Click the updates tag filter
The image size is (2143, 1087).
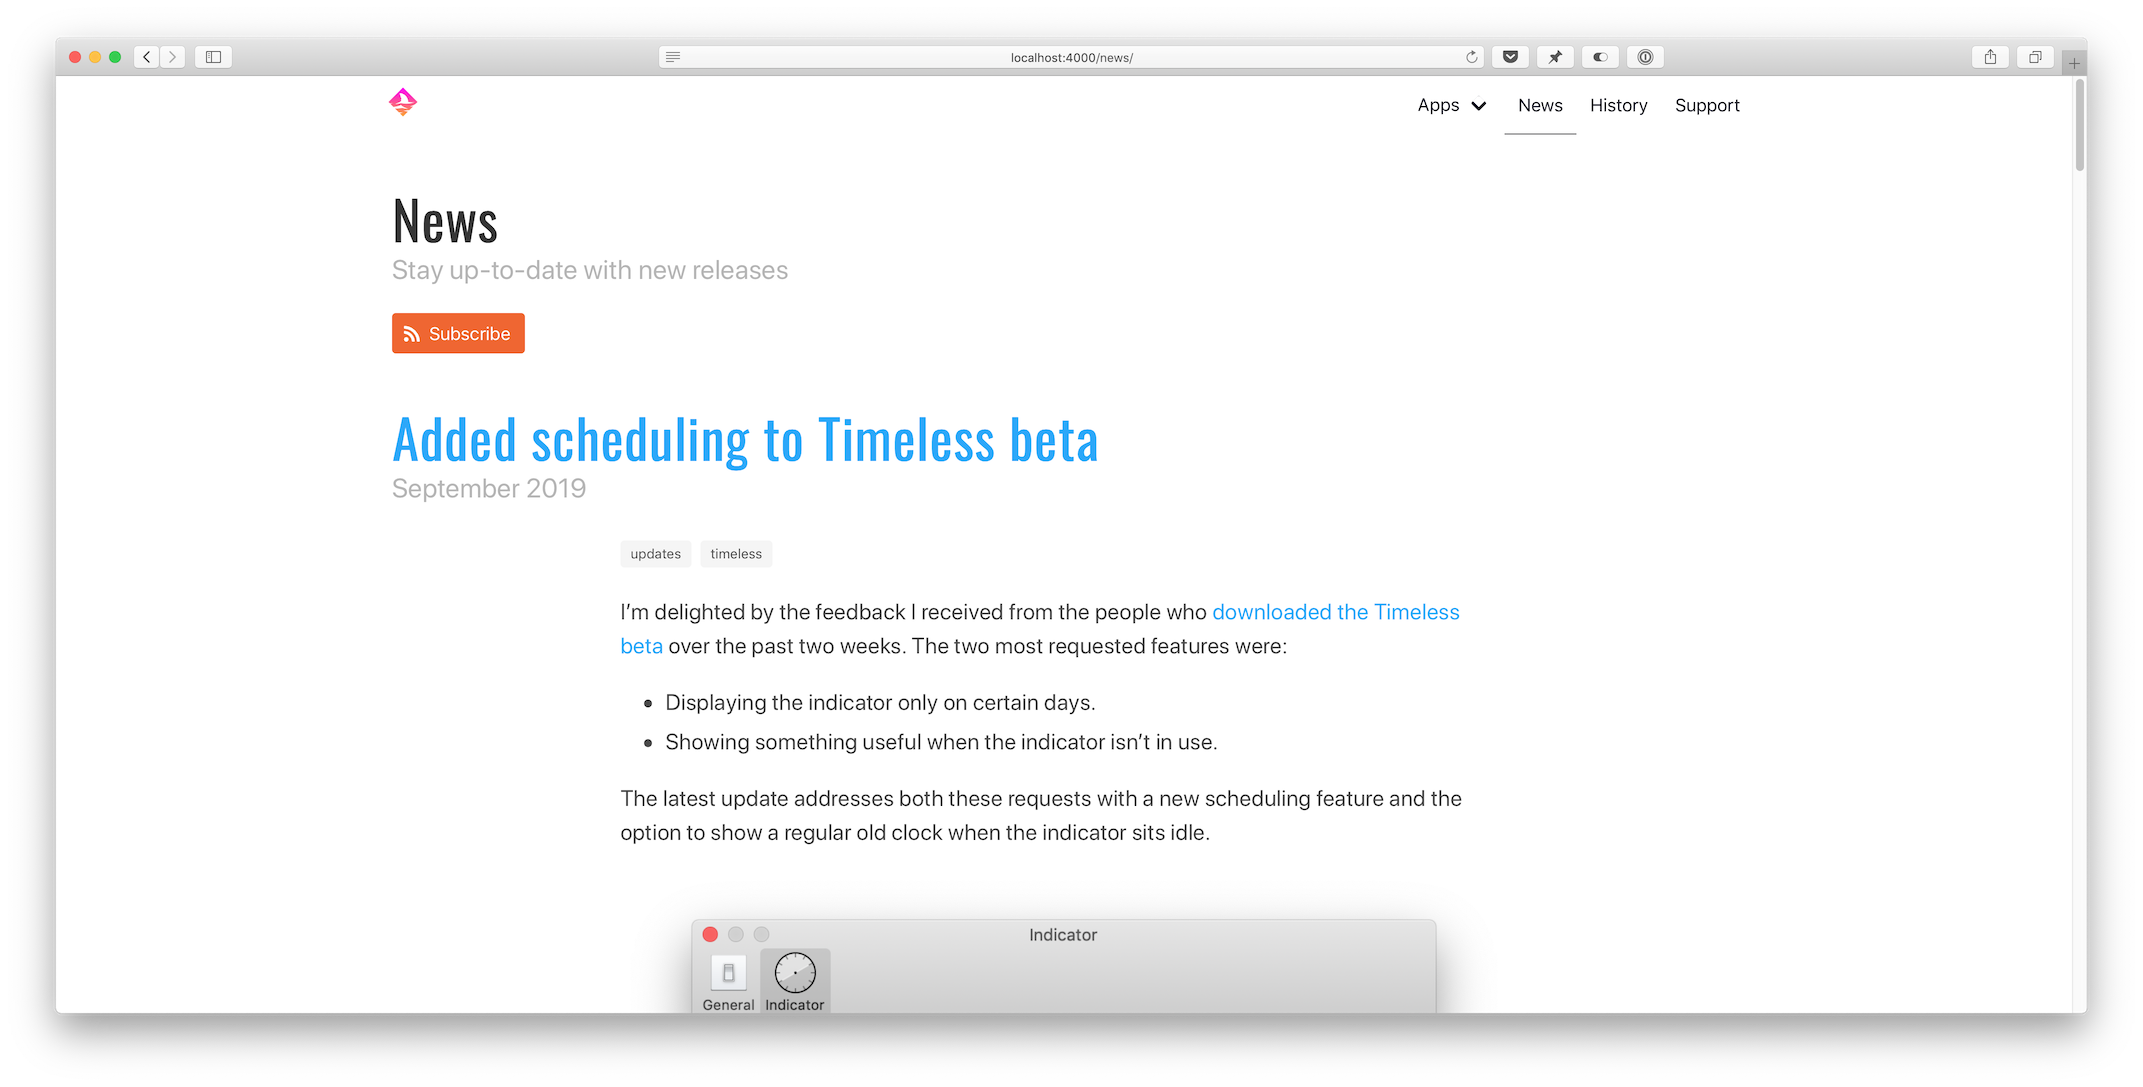tap(654, 553)
